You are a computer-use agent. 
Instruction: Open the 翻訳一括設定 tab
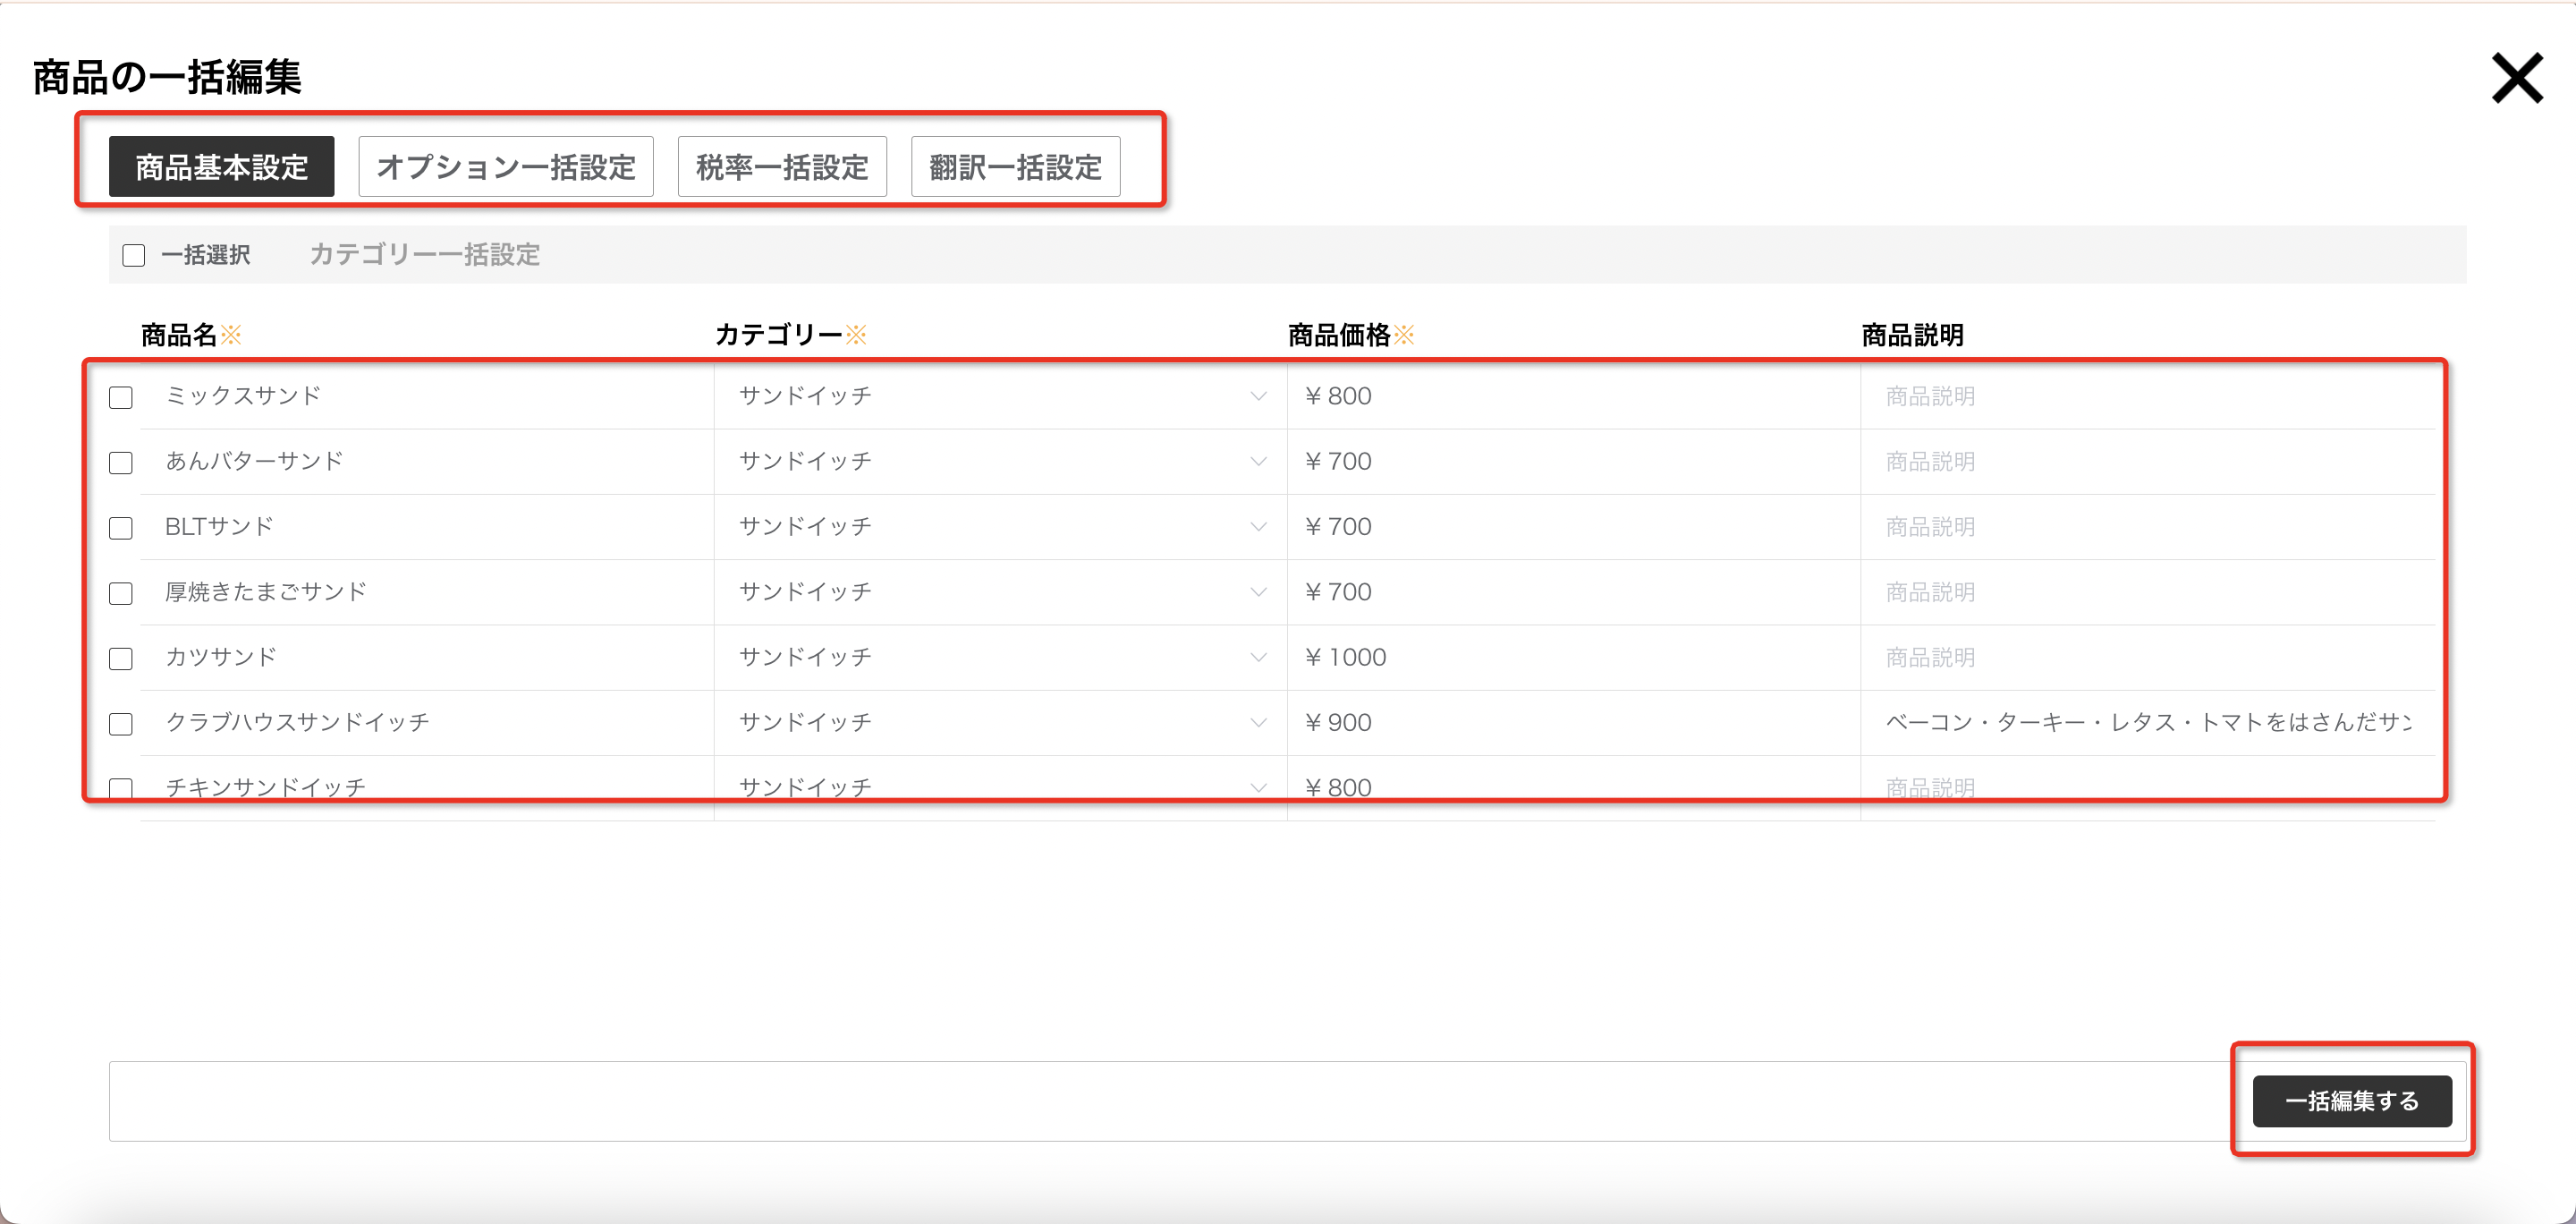(1015, 166)
